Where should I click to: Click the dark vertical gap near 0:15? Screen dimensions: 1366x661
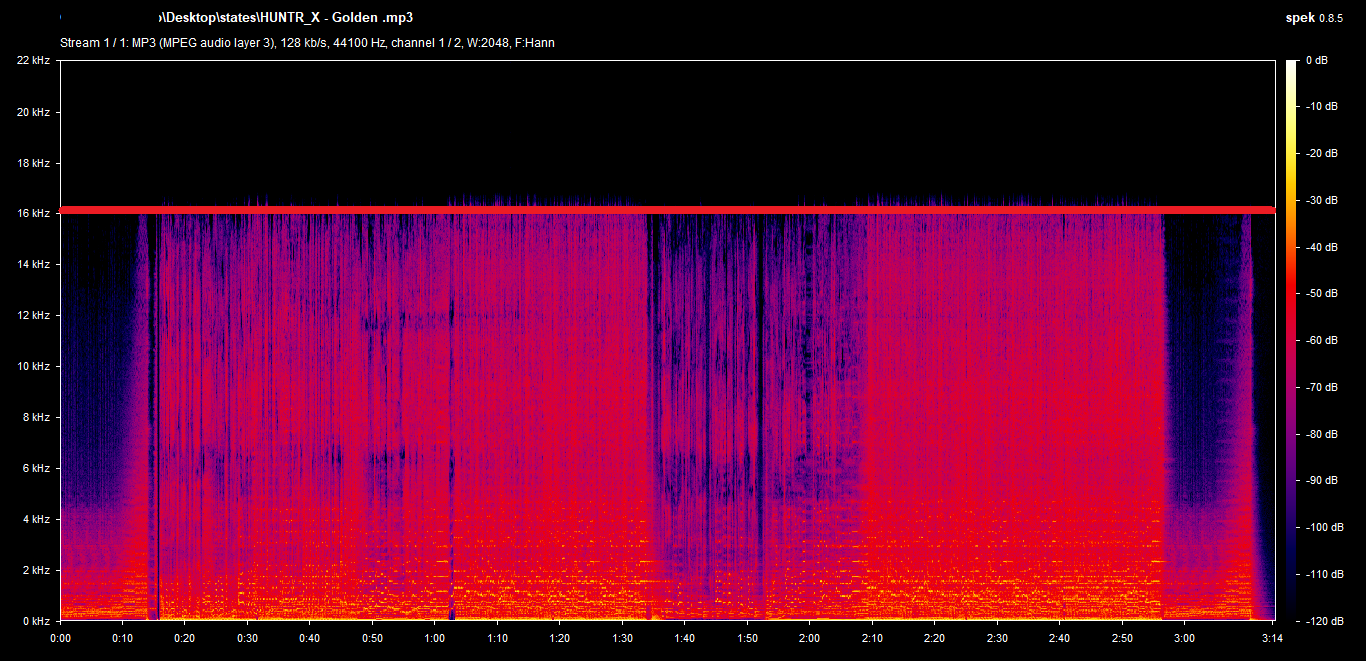(153, 420)
